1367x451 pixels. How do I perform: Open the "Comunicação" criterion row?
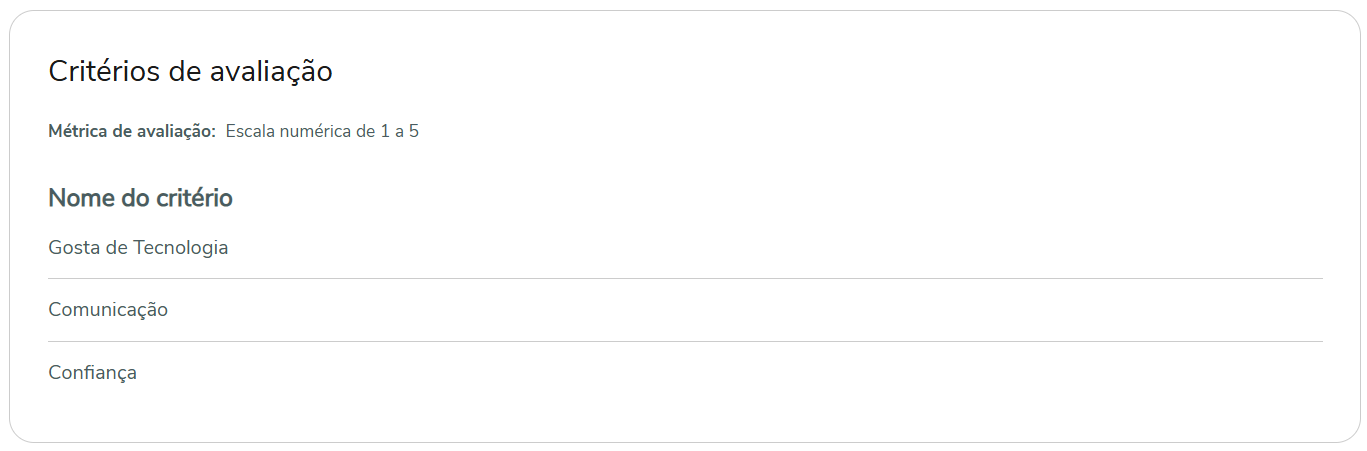108,310
